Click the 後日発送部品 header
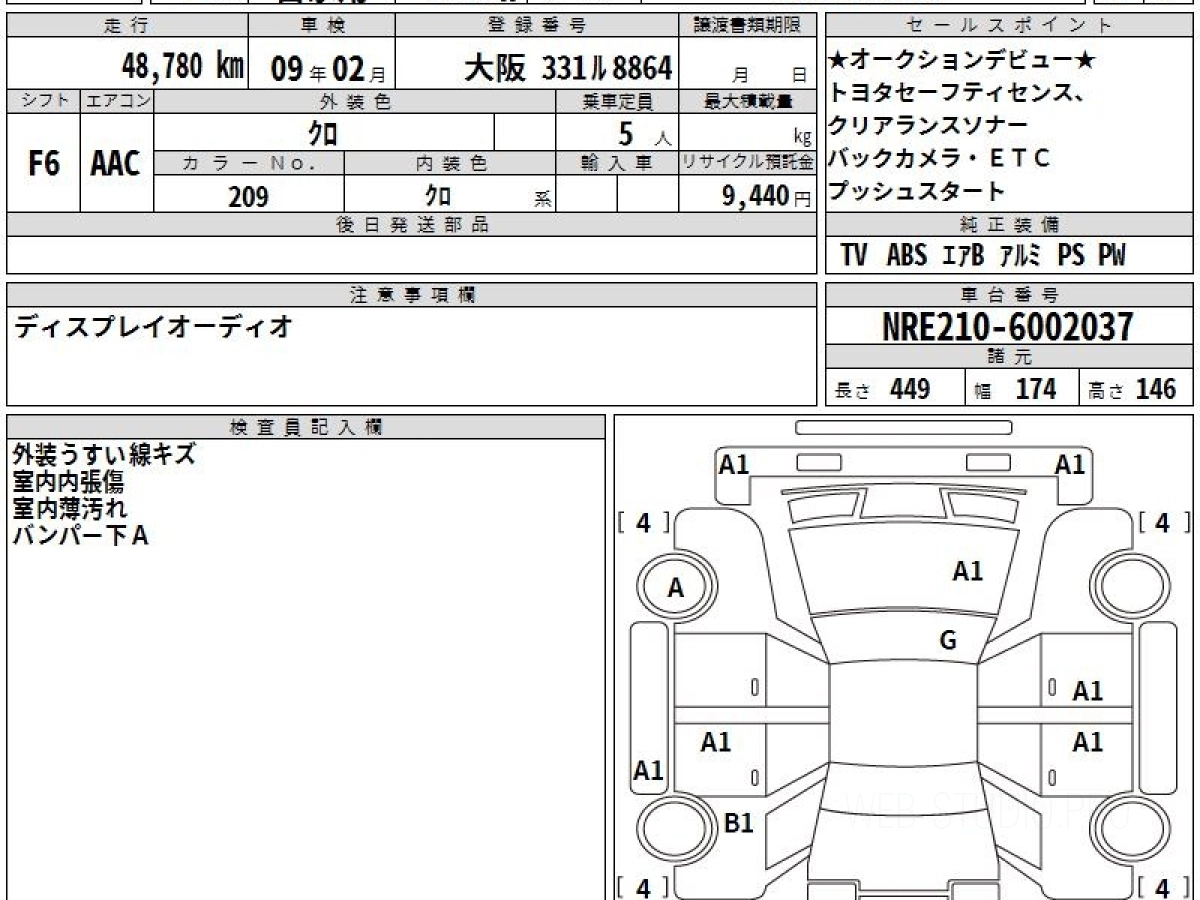 coord(411,225)
